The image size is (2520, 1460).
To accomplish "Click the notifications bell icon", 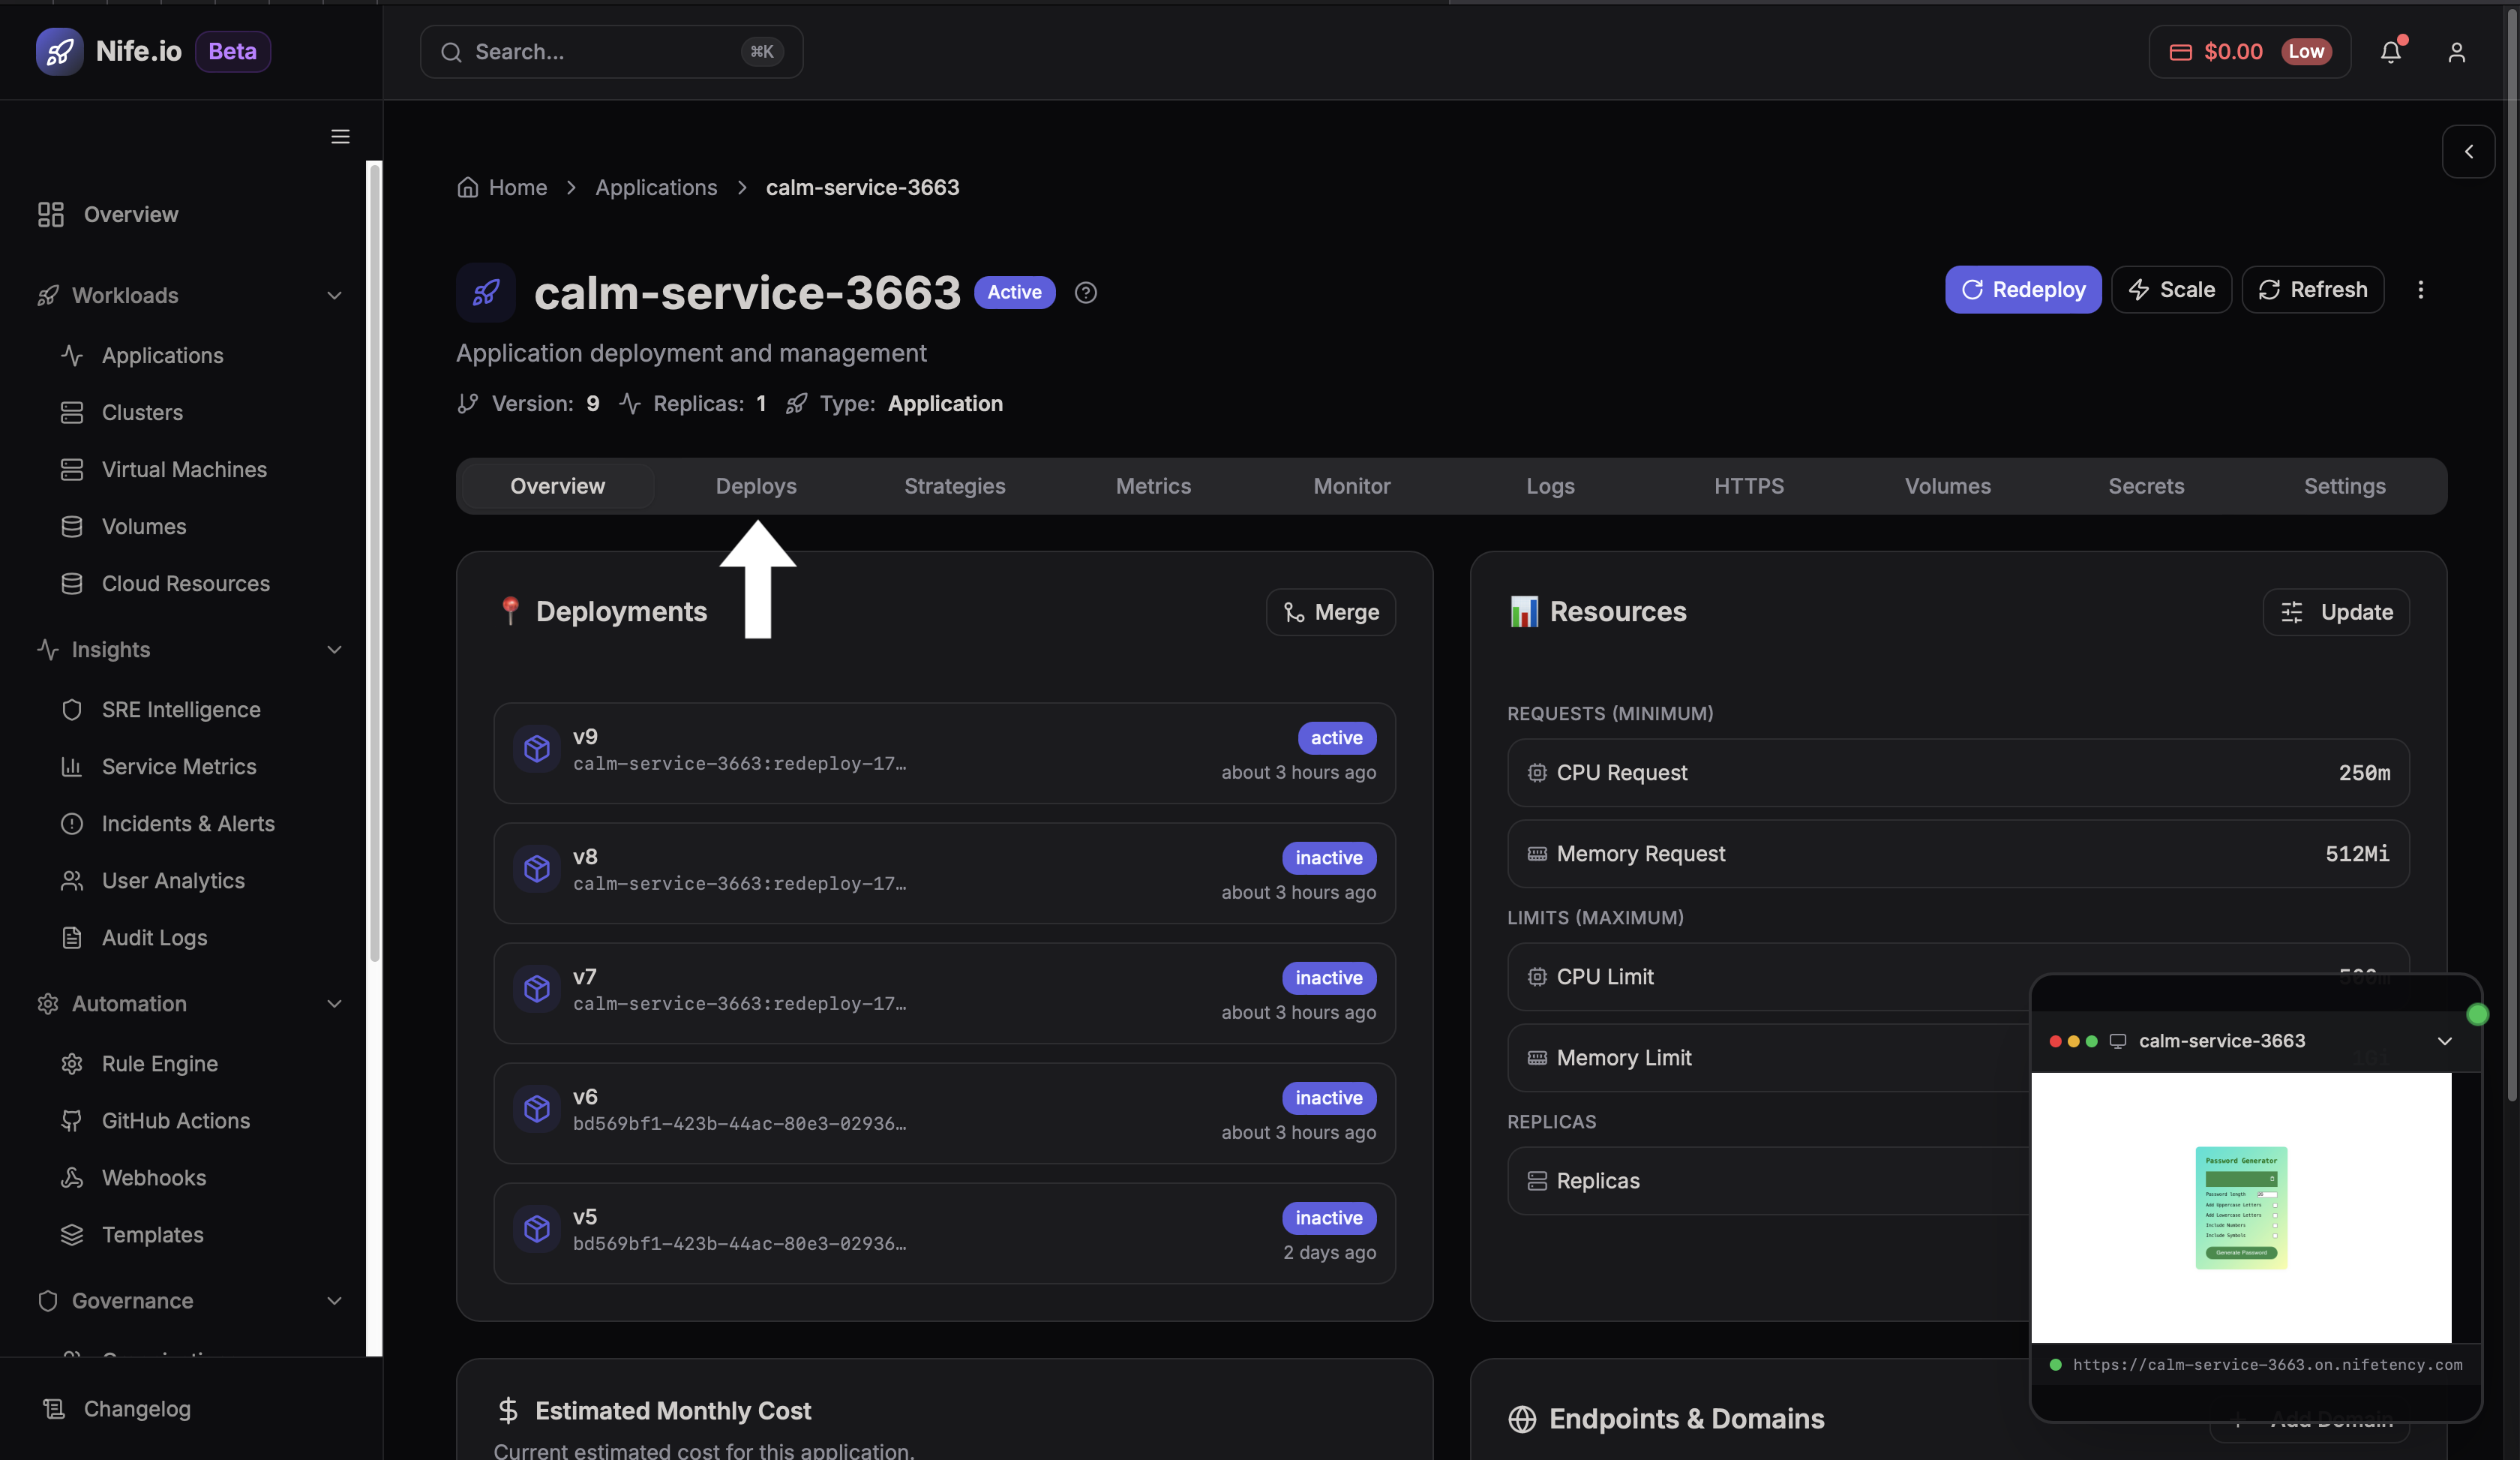I will [2390, 52].
